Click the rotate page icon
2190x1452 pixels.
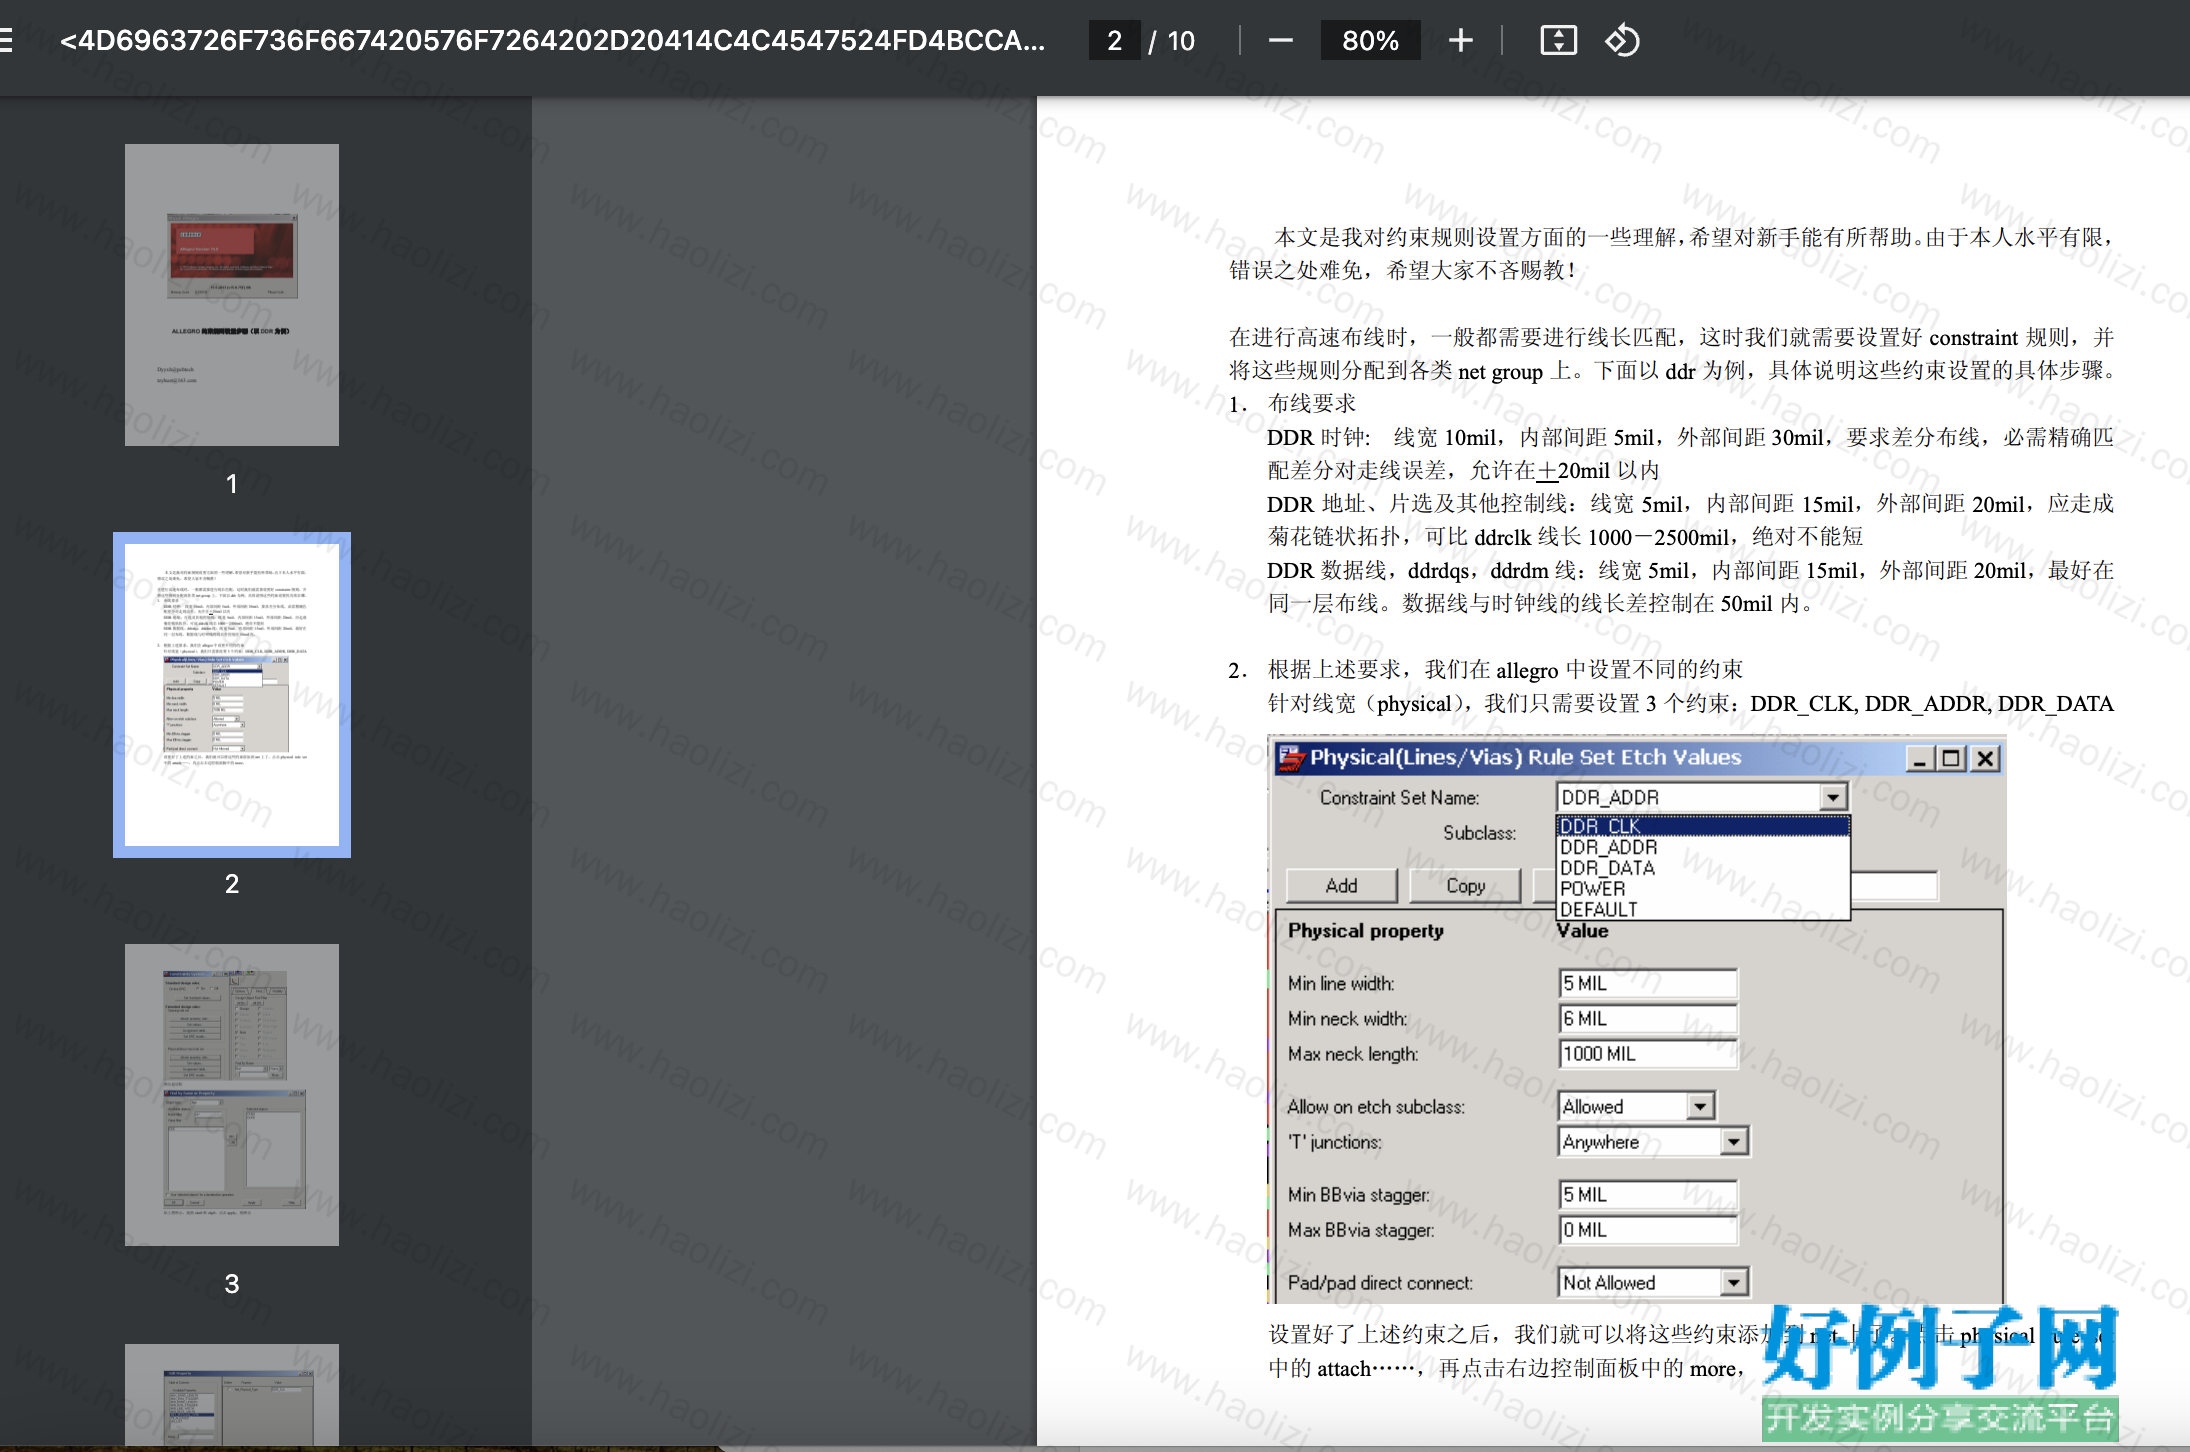[x=1622, y=40]
